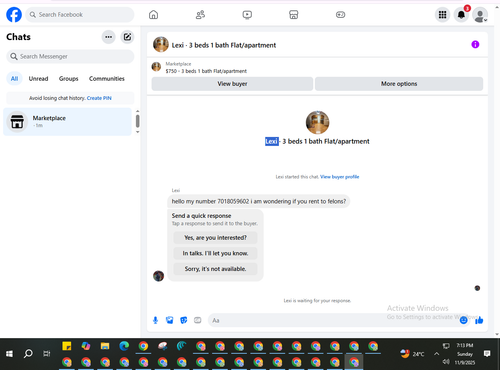Go to the Home feed icon

[153, 15]
